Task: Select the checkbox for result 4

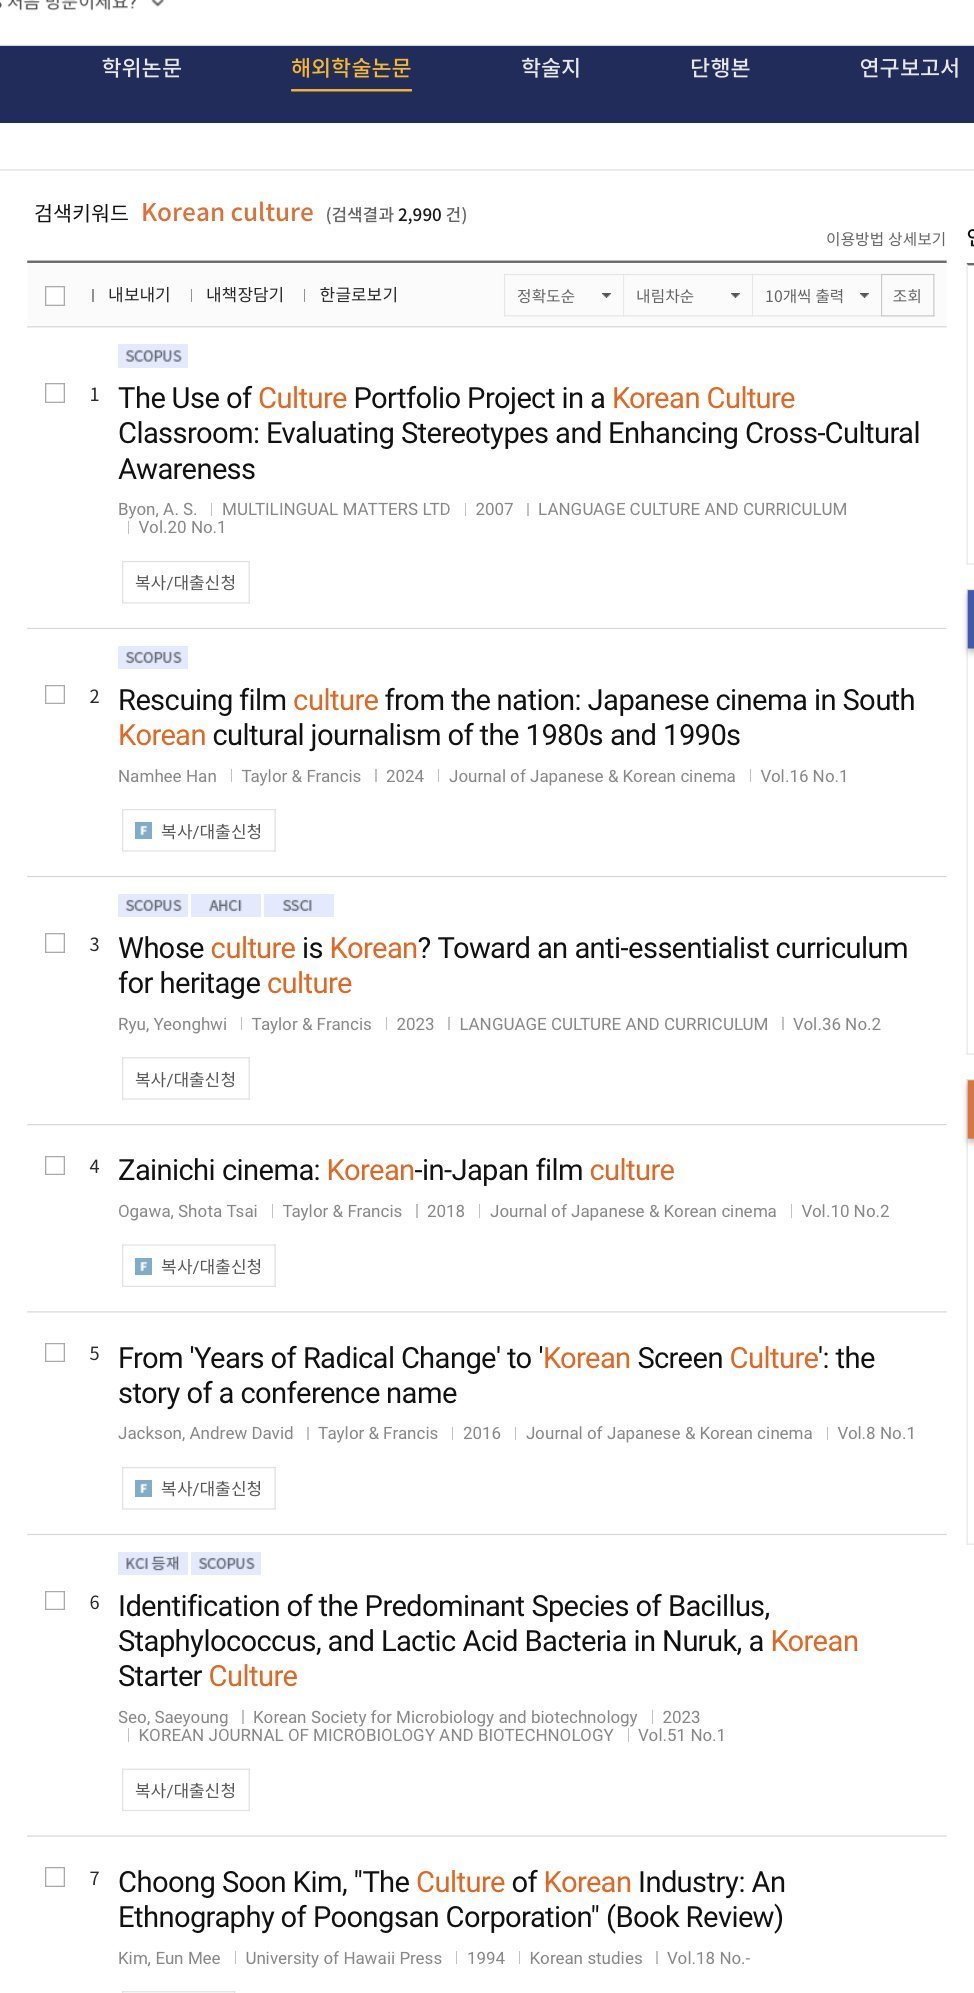Action: (55, 1166)
